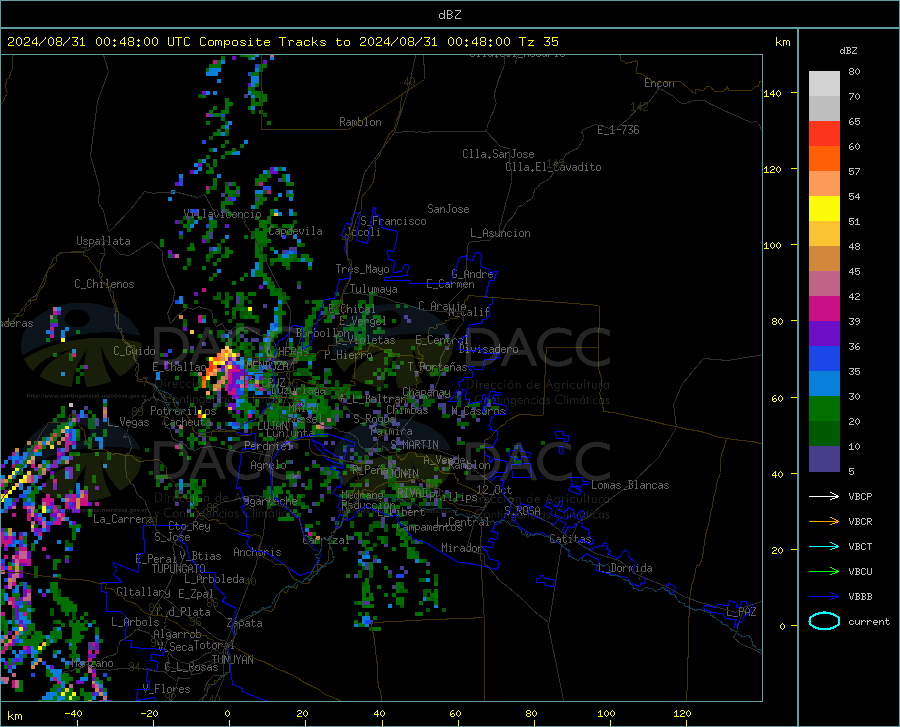Pick the green 30 dBZ swatch

coord(824,409)
